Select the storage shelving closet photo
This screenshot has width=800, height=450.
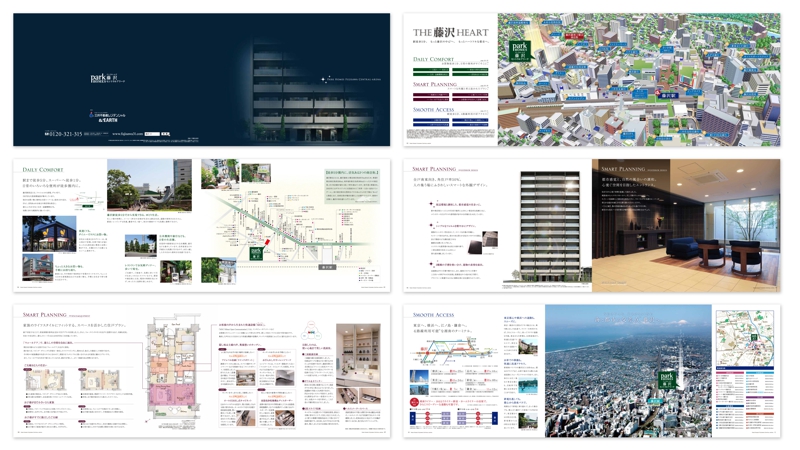point(358,354)
